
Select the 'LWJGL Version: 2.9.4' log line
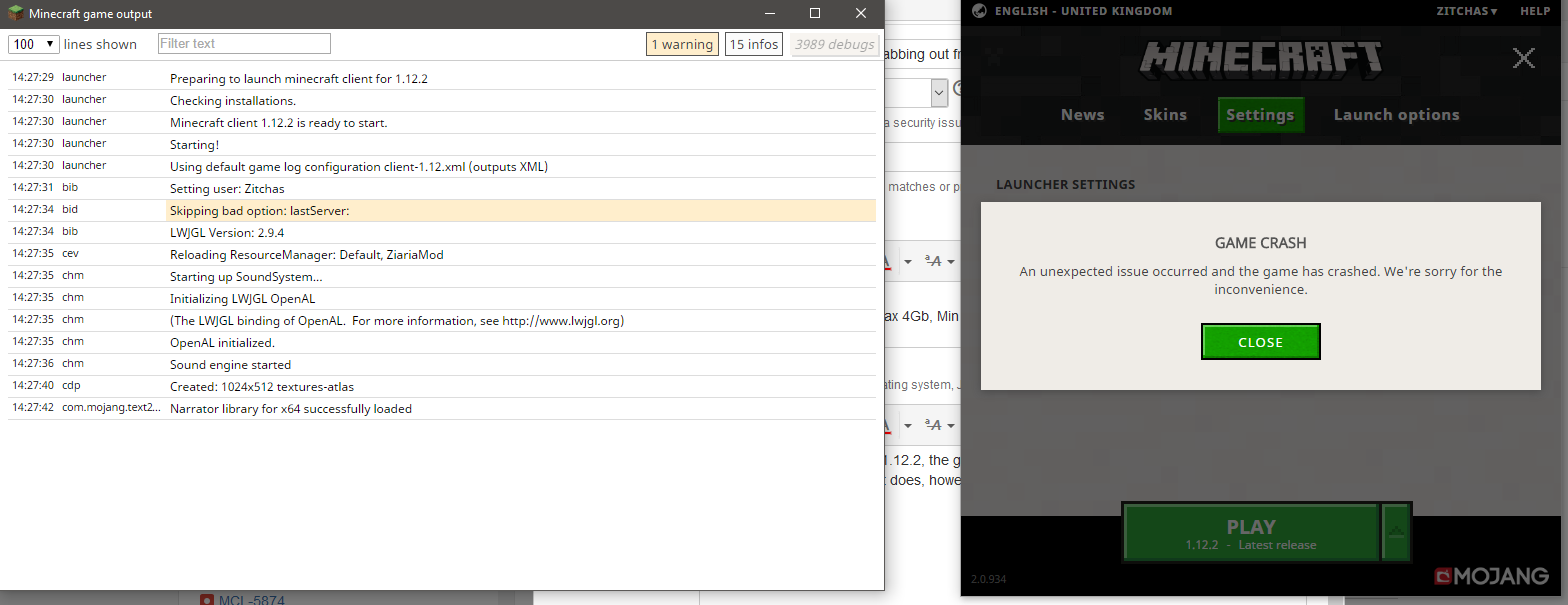442,232
